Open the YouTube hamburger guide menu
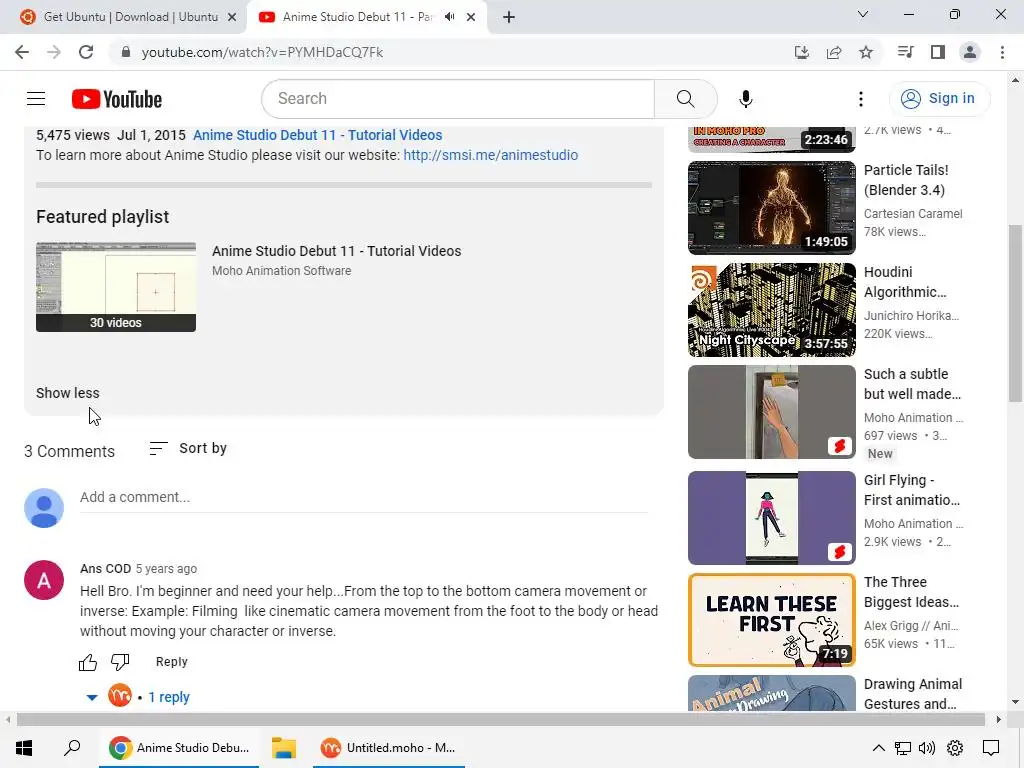The width and height of the screenshot is (1024, 768). tap(36, 99)
